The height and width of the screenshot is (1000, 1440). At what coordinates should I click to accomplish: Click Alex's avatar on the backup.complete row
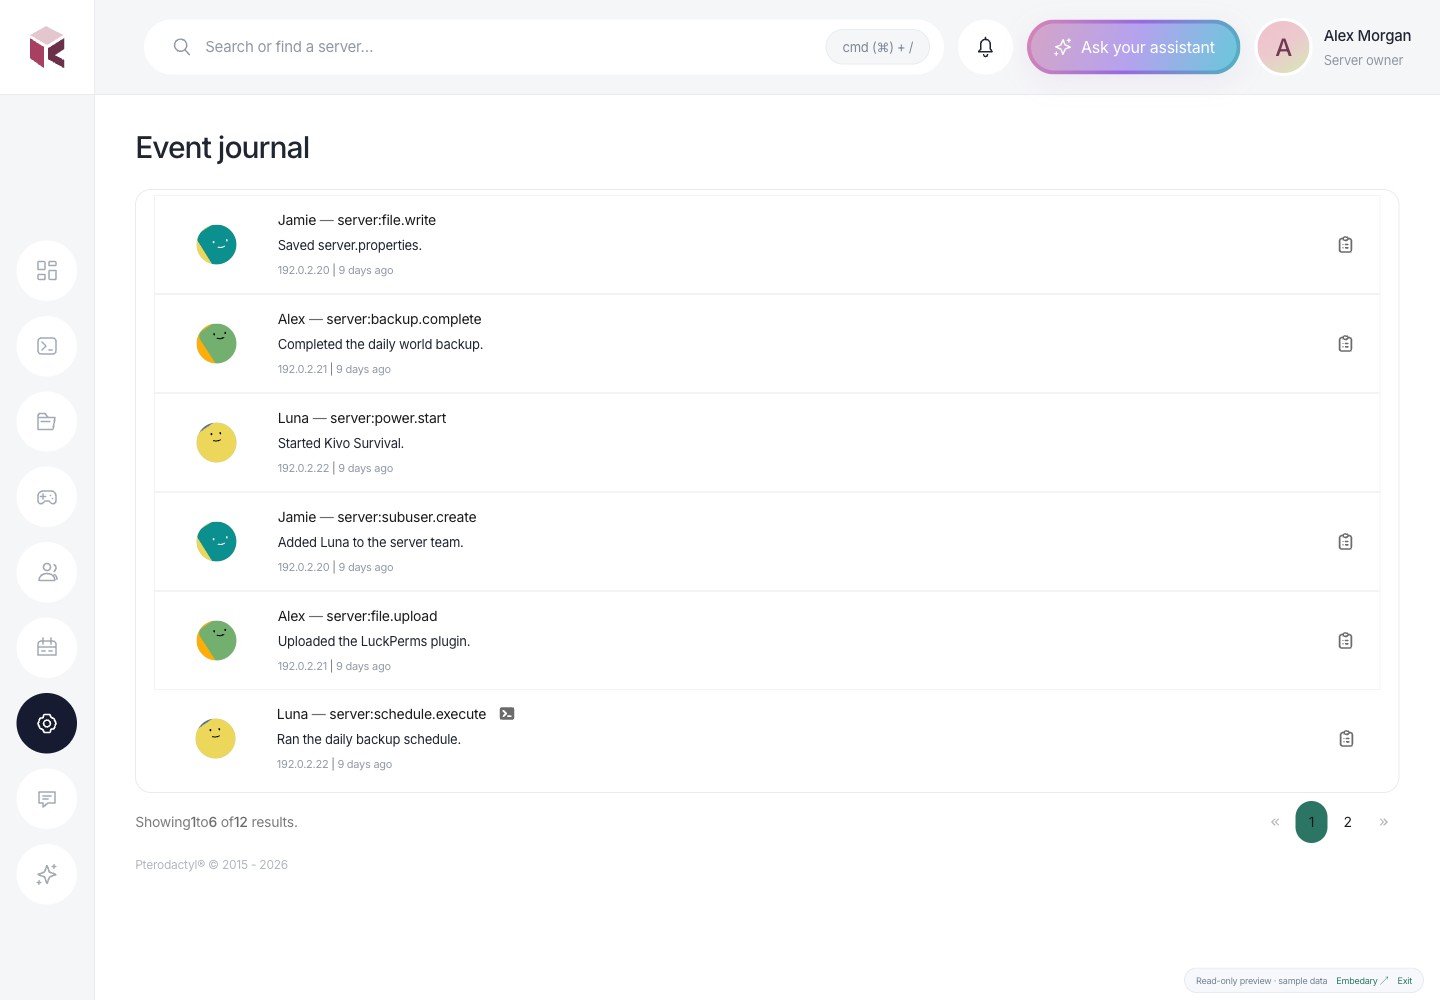pos(217,344)
